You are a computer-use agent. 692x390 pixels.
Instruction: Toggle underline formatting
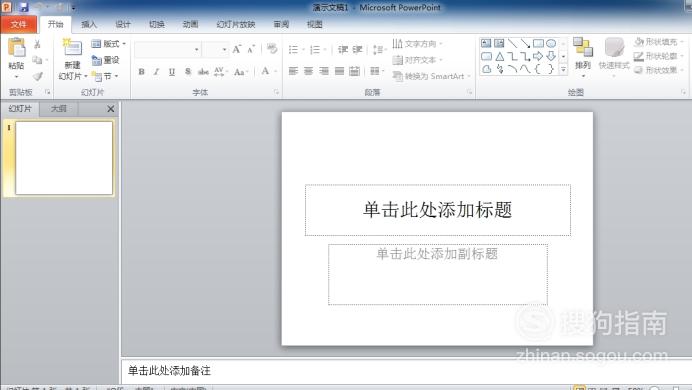pos(172,71)
